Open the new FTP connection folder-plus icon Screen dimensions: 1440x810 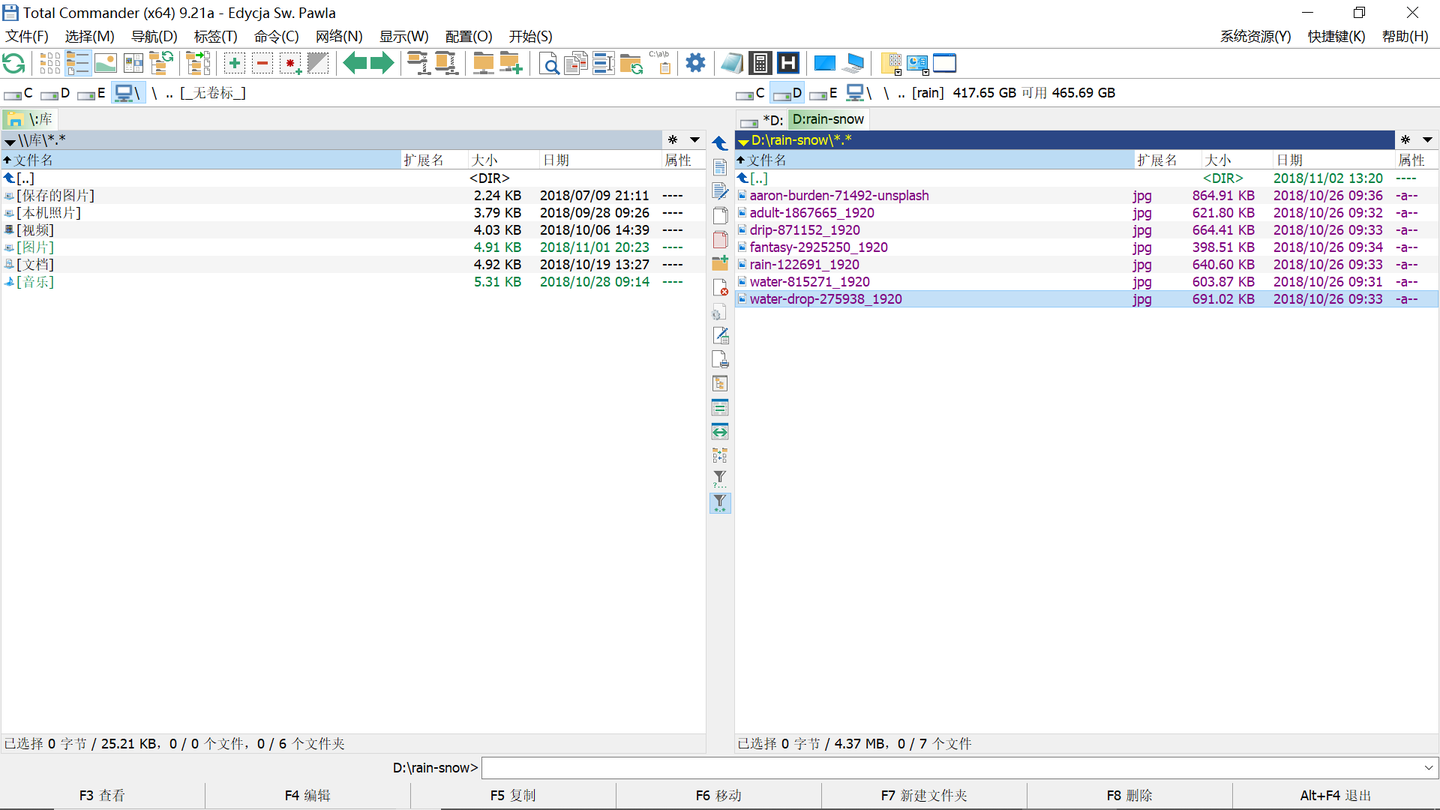click(511, 64)
